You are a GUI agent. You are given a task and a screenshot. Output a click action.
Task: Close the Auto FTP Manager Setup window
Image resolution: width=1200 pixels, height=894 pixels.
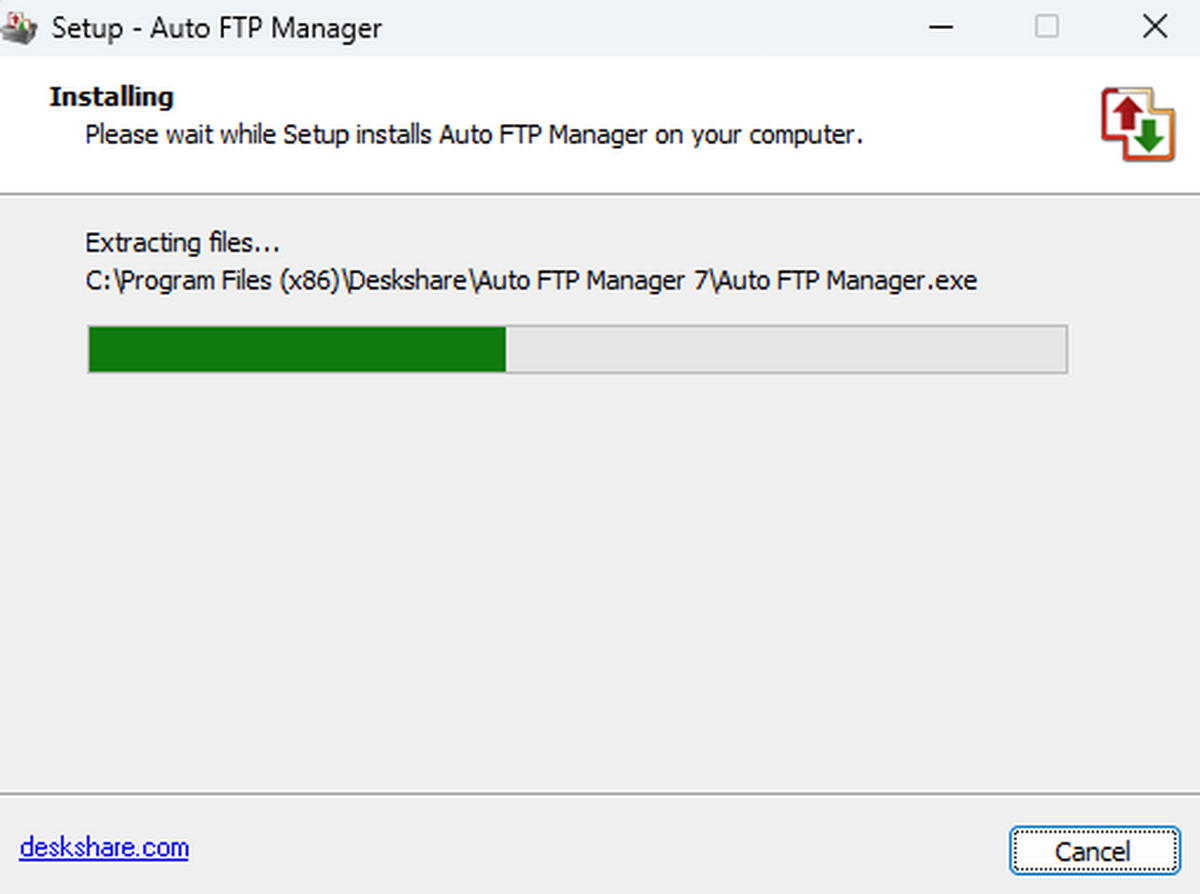click(1154, 27)
